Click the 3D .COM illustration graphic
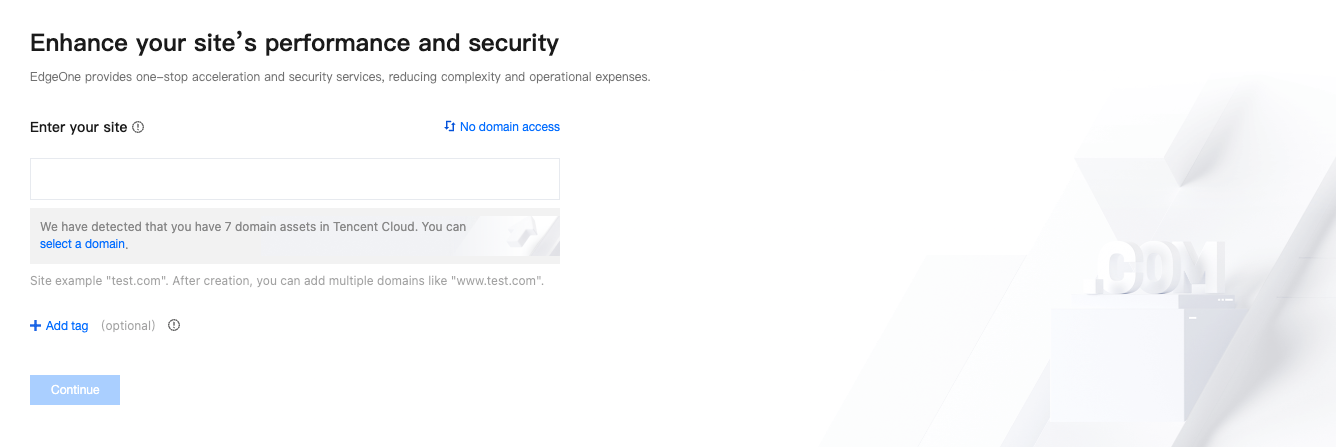This screenshot has height=447, width=1336. (x=1160, y=268)
